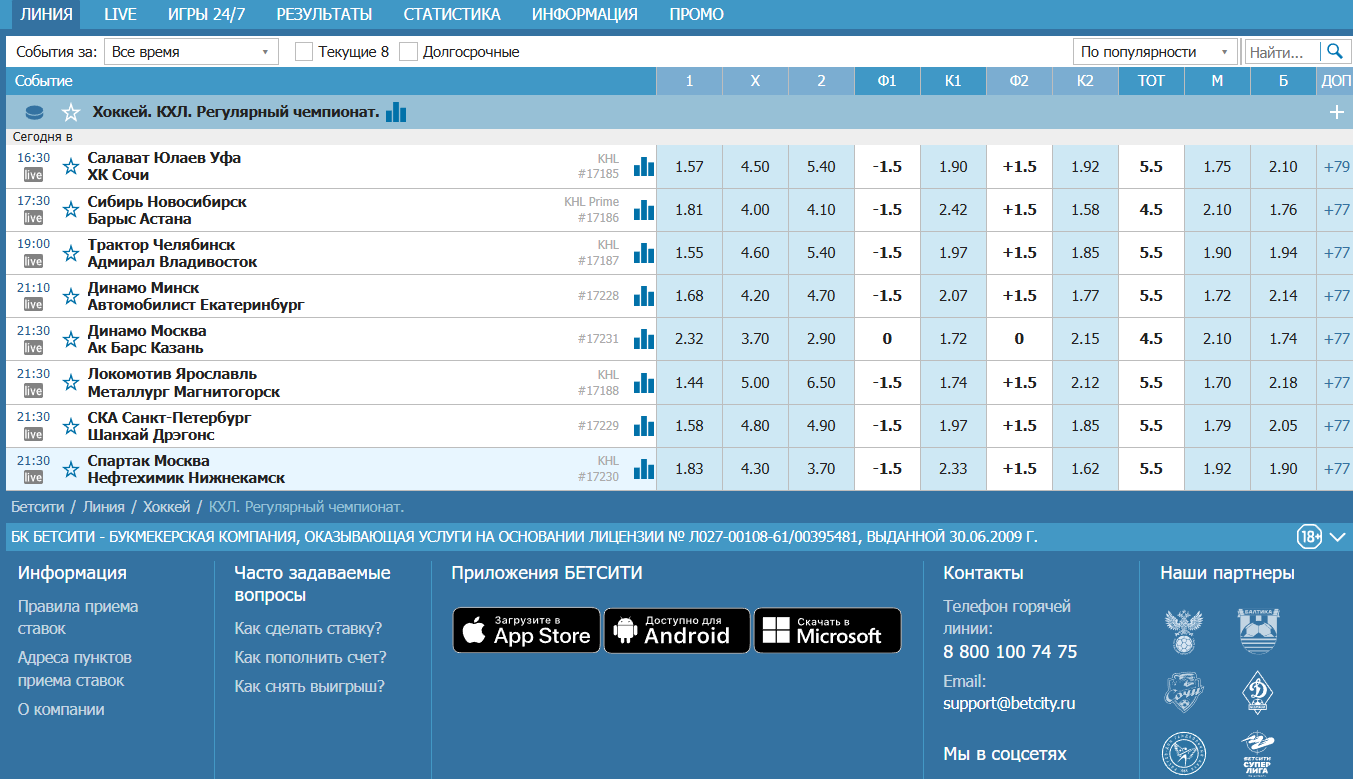The width and height of the screenshot is (1353, 779).
Task: Open the По популярности sort dropdown
Action: (1155, 52)
